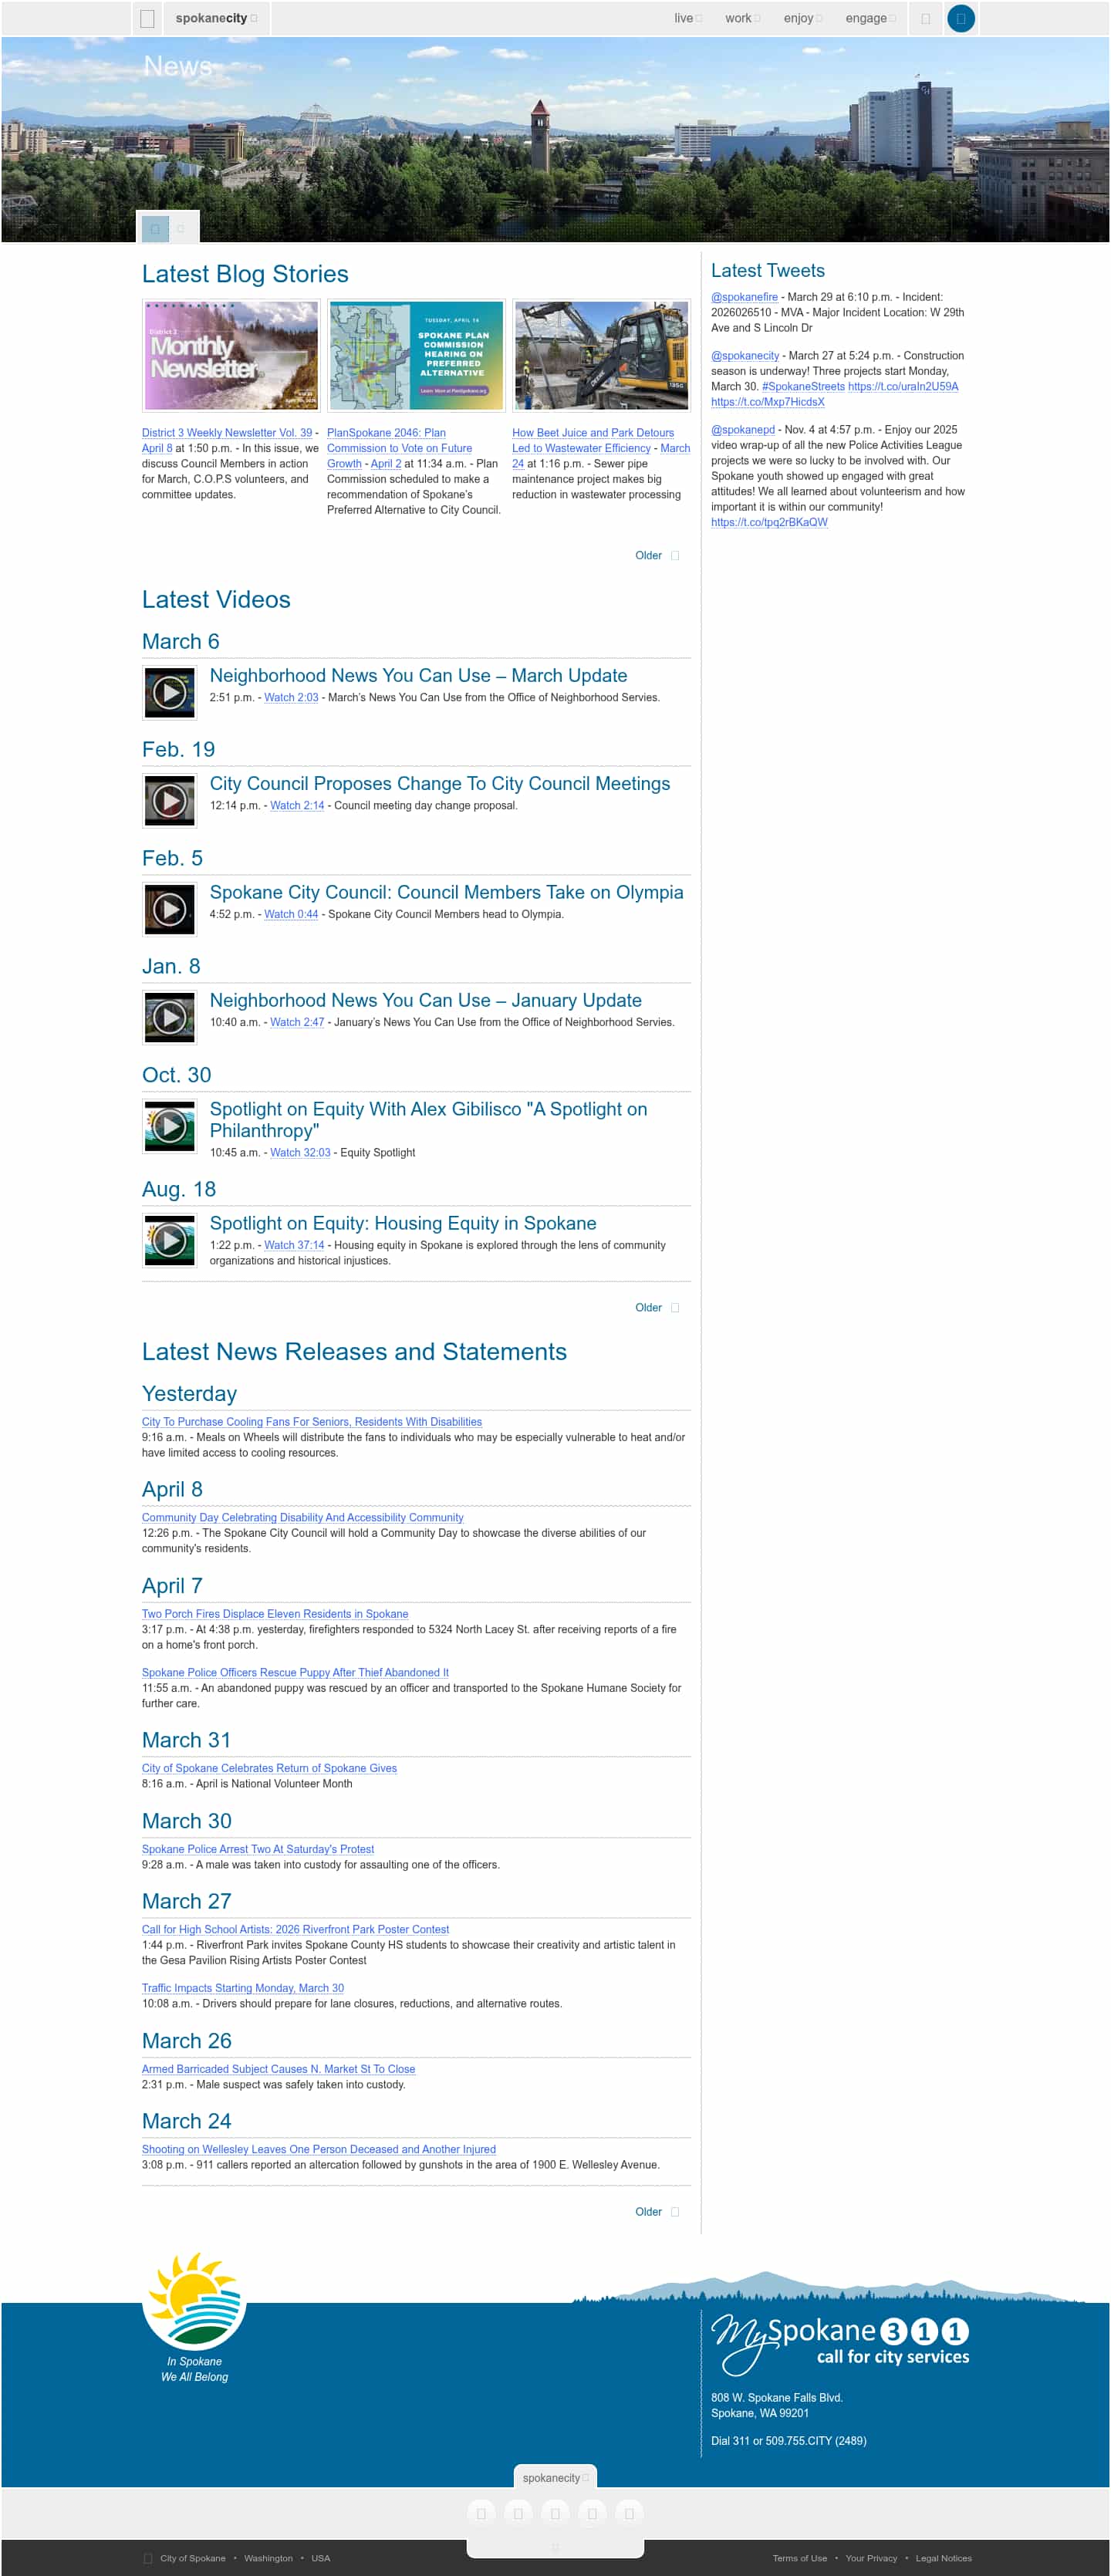Screen dimensions: 1111x2576
Task: Click the blue circular icon in top bar
Action: point(961,18)
